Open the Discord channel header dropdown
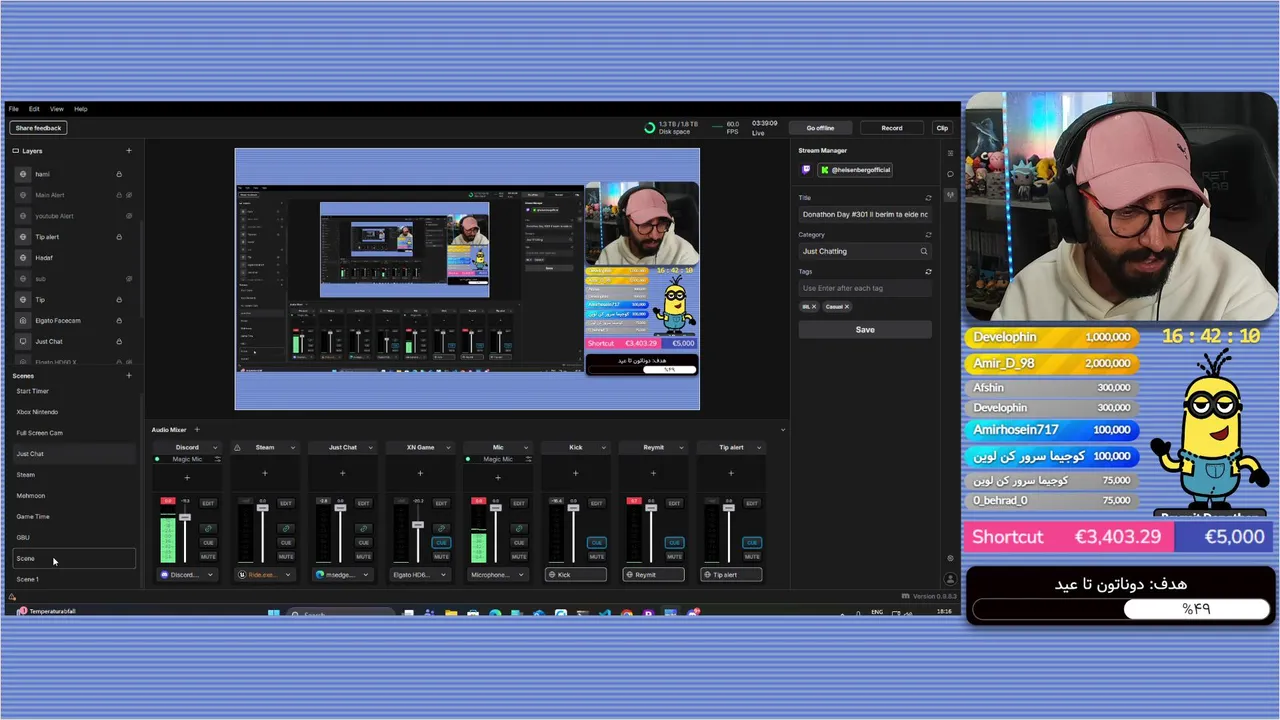The width and height of the screenshot is (1280, 720). pos(215,447)
